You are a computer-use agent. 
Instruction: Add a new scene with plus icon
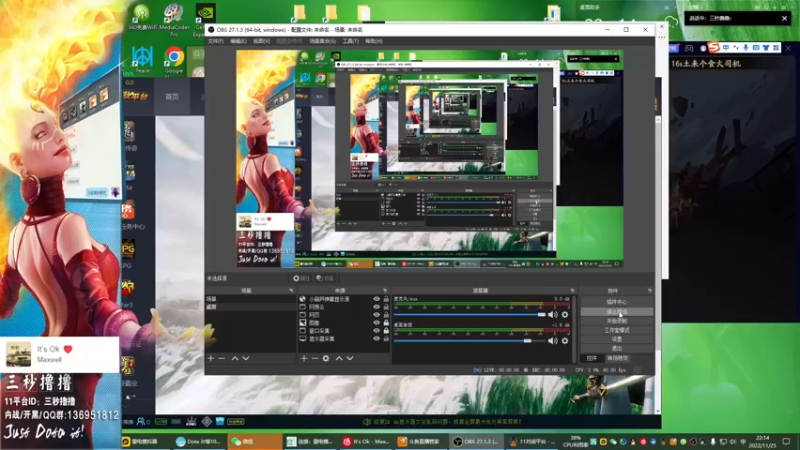[x=211, y=358]
